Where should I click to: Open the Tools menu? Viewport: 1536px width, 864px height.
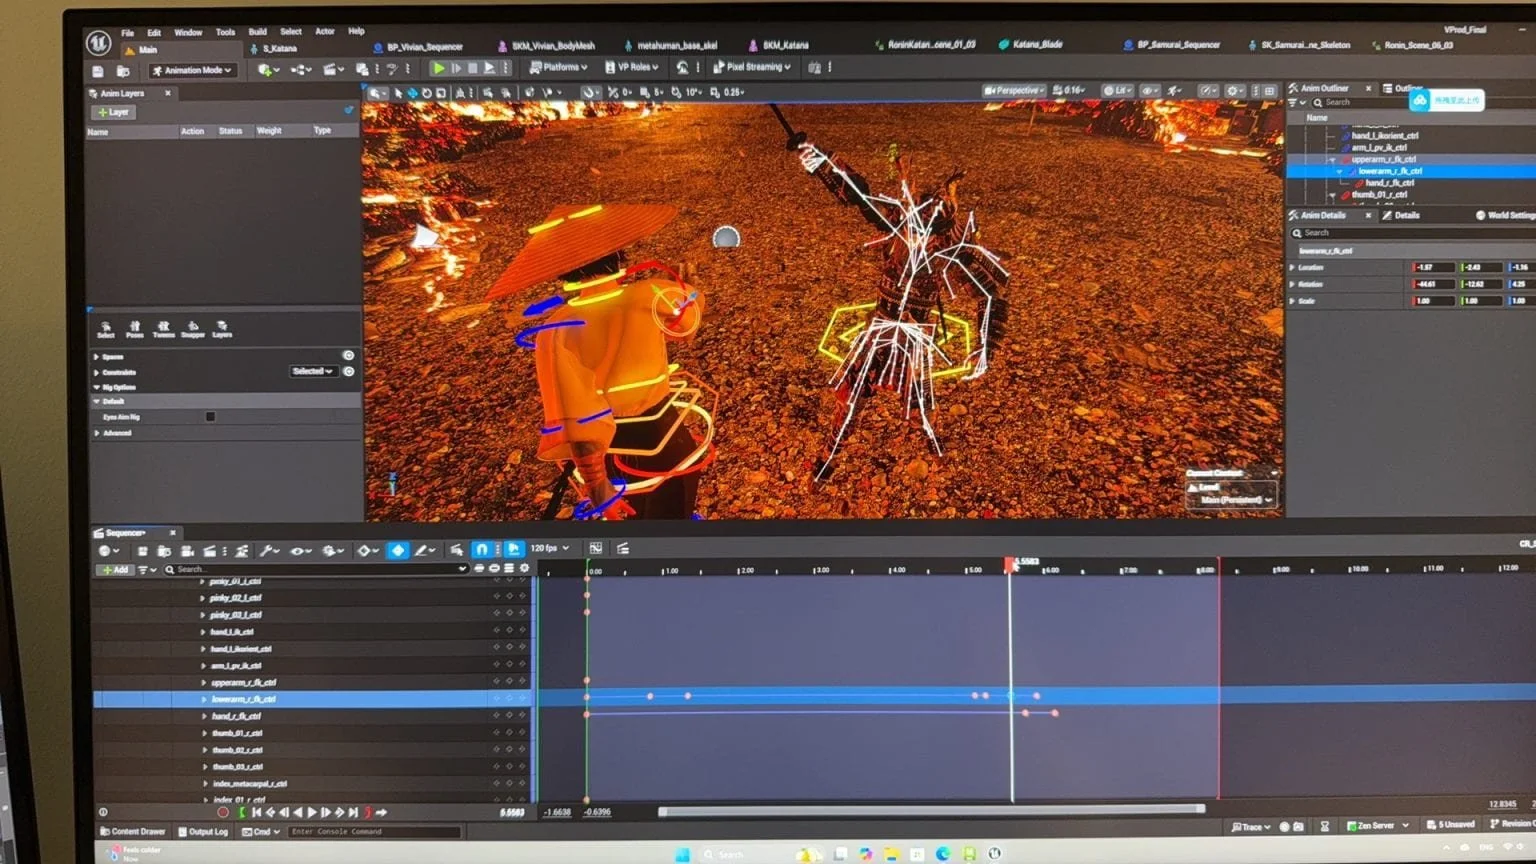225,32
